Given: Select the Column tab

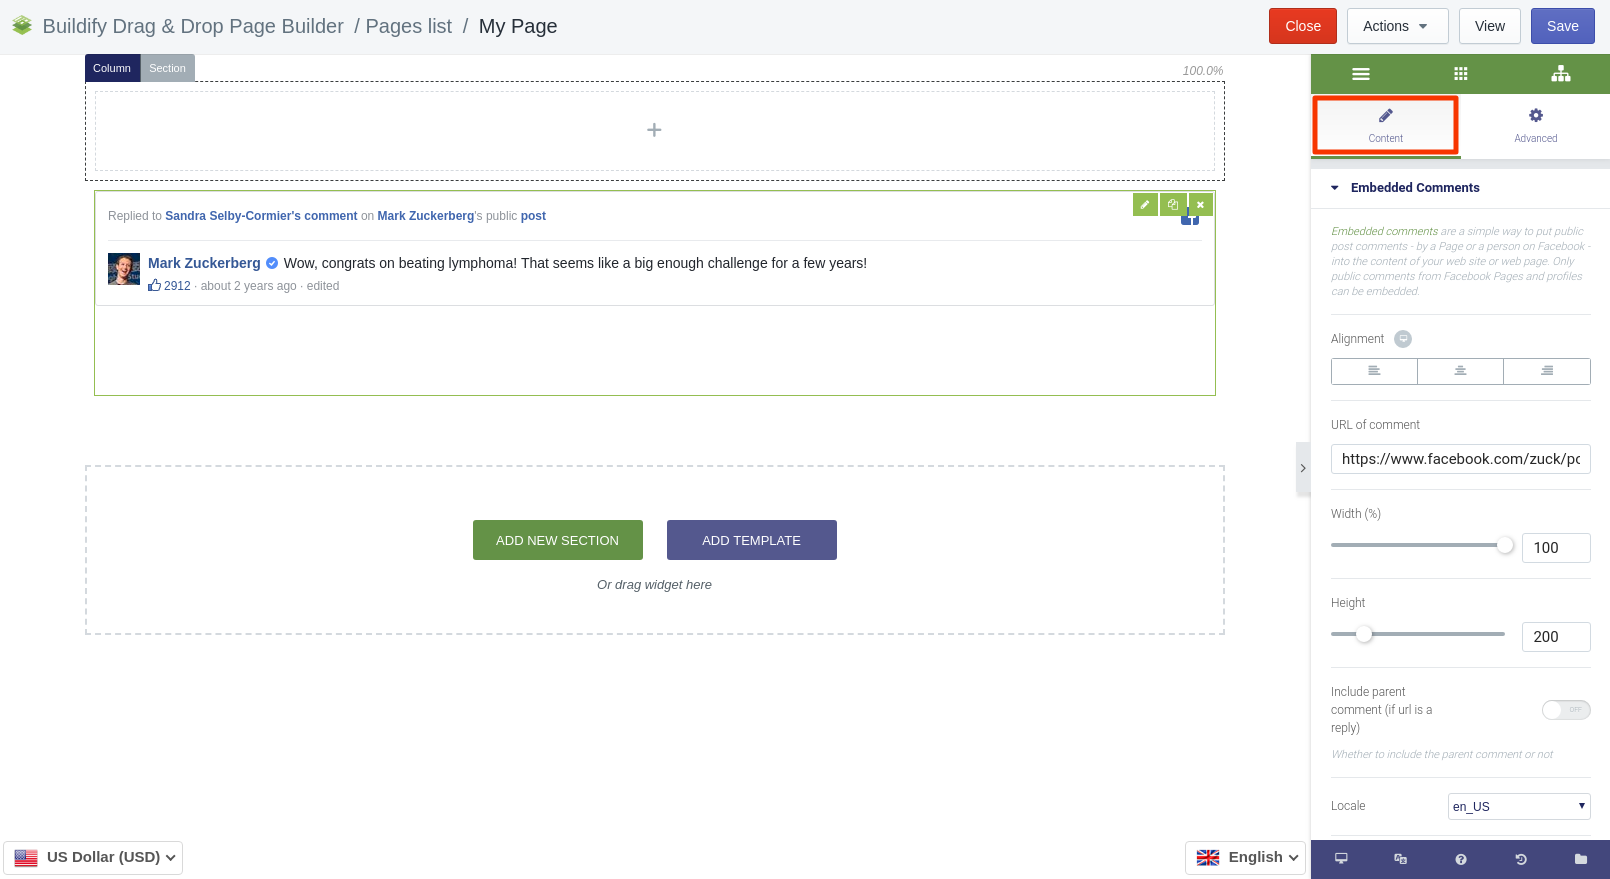Looking at the screenshot, I should (x=112, y=68).
